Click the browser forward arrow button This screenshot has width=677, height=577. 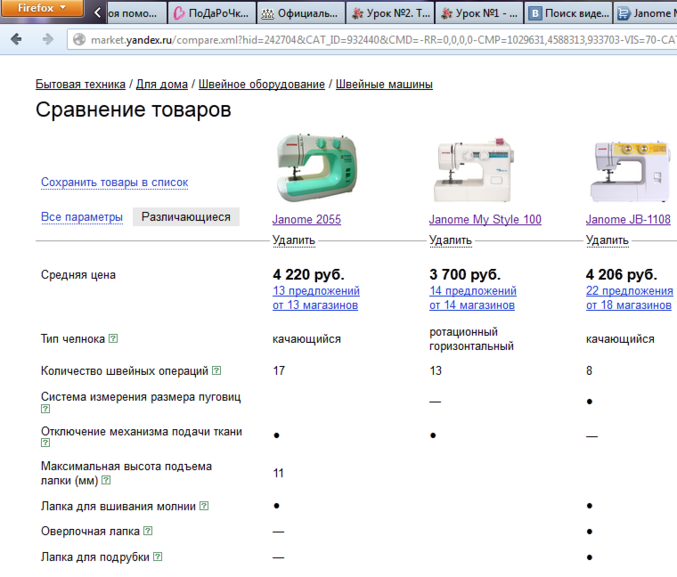[x=47, y=40]
